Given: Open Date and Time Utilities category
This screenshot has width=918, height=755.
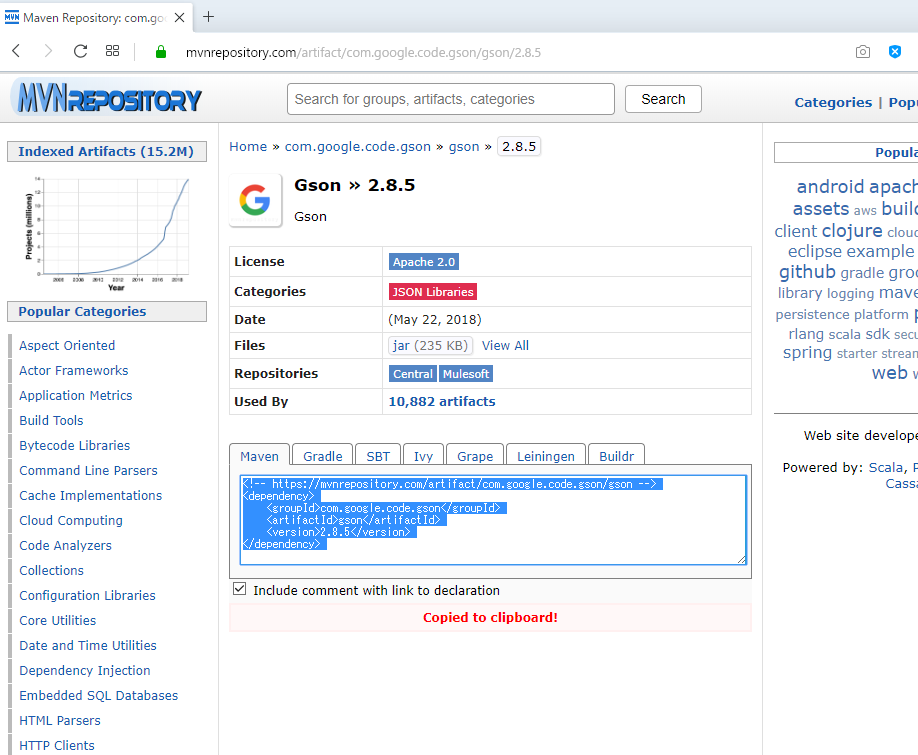Looking at the screenshot, I should click(x=88, y=646).
